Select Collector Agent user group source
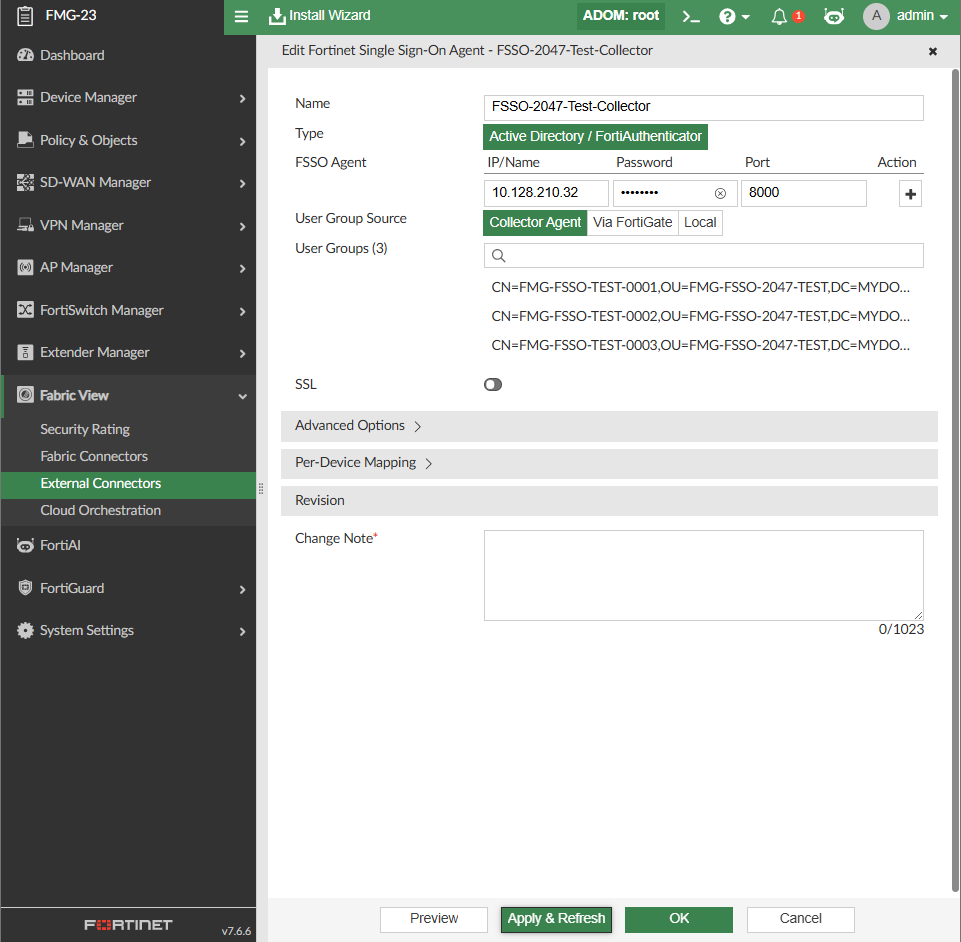Image resolution: width=961 pixels, height=942 pixels. coord(534,222)
